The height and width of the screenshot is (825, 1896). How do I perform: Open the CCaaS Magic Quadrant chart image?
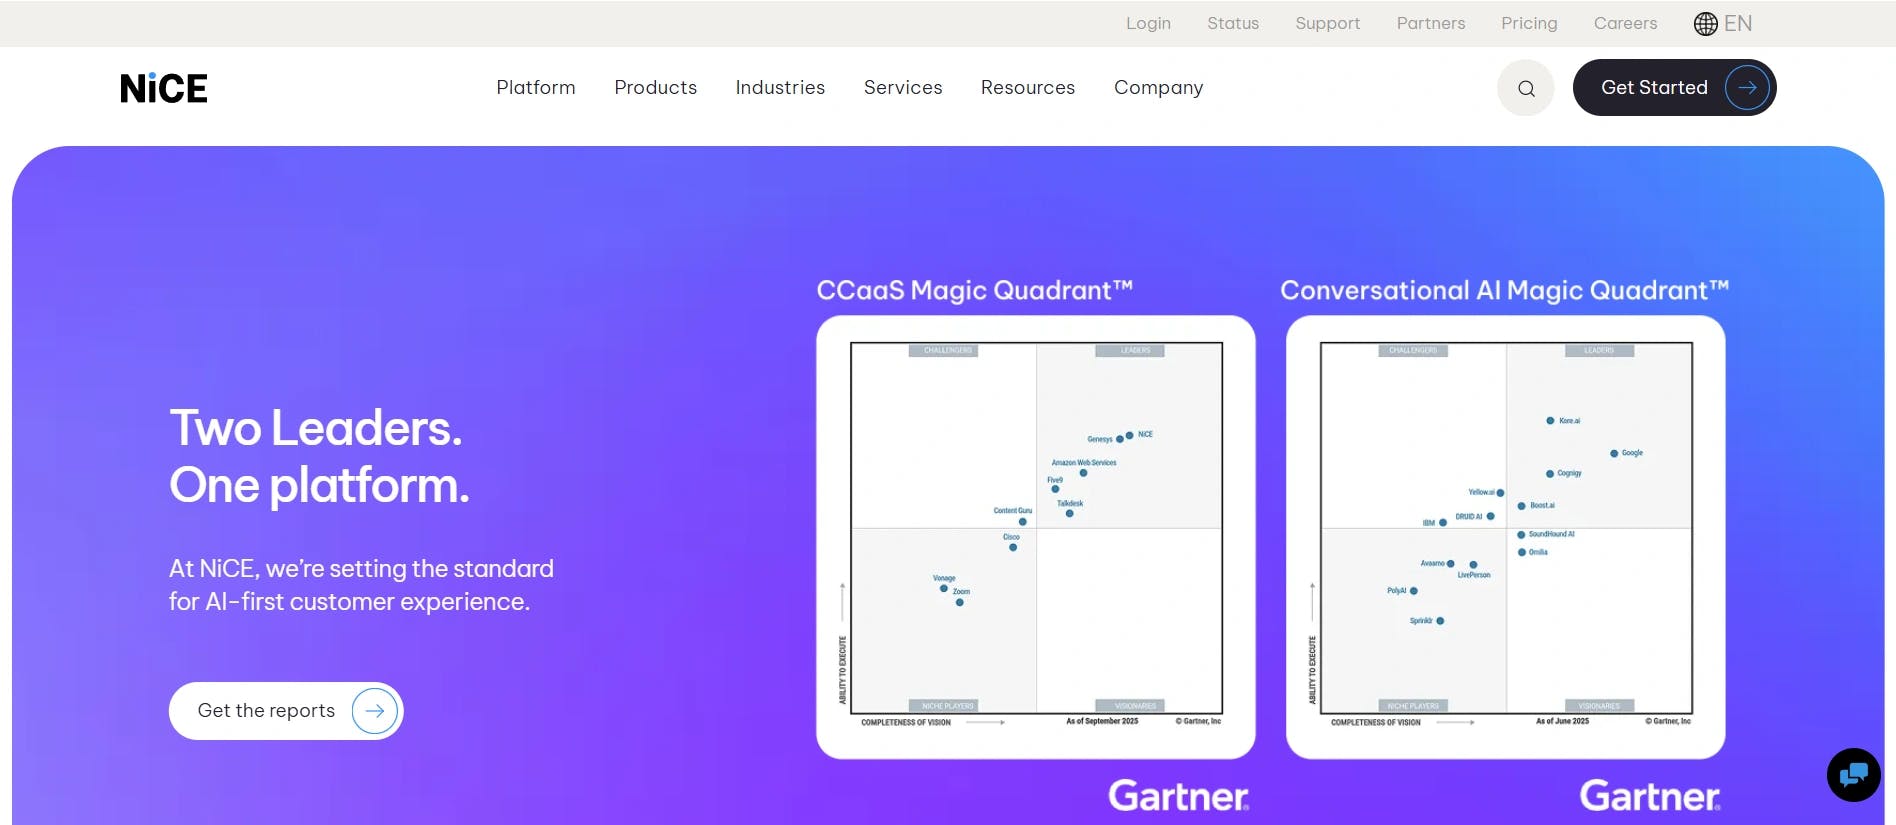point(1036,537)
